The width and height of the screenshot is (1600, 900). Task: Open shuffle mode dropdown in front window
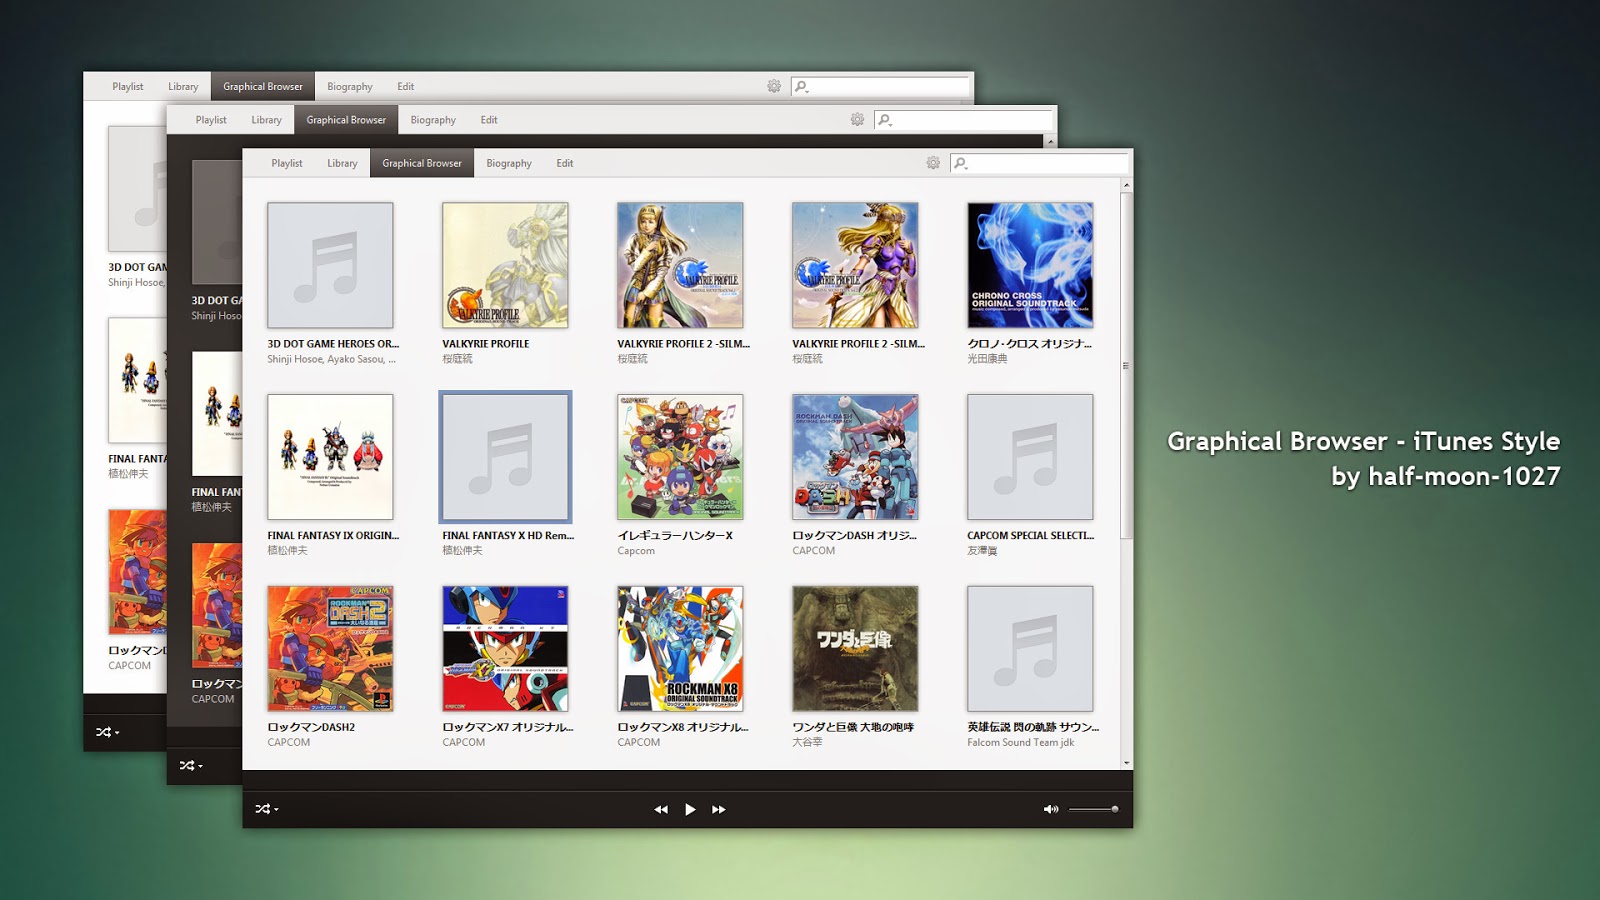266,809
